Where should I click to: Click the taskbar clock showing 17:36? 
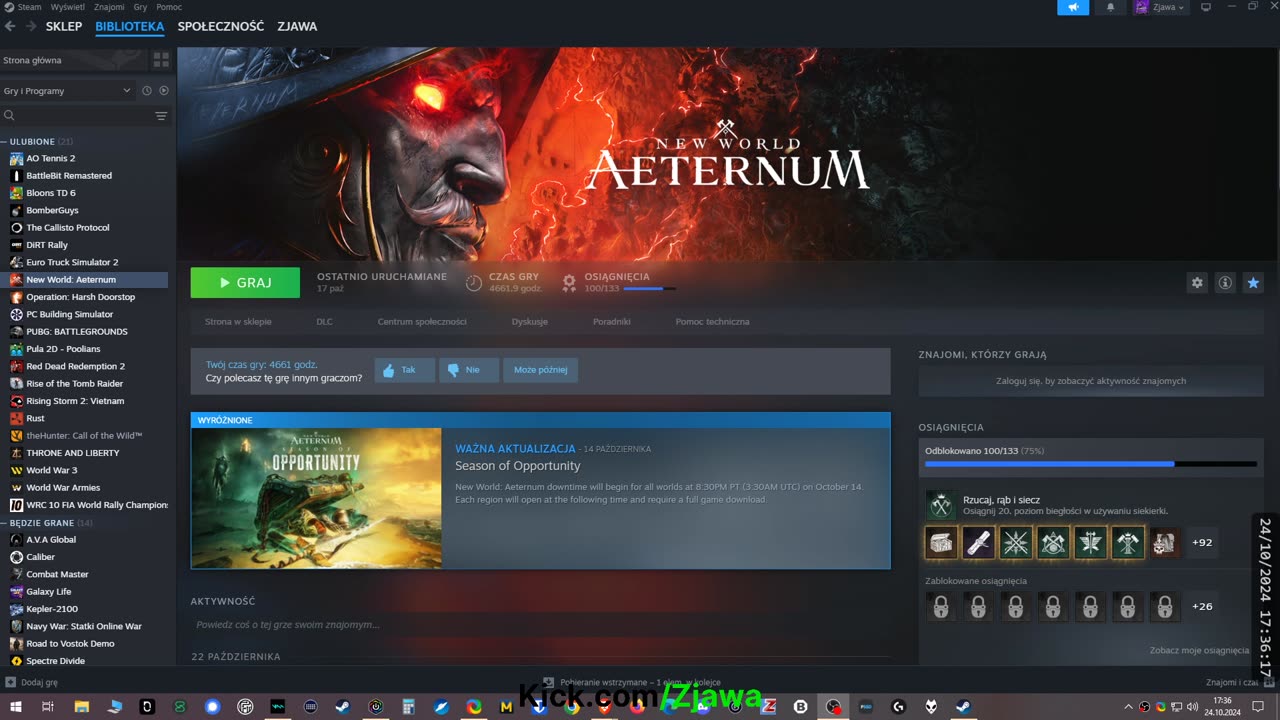coord(1222,706)
